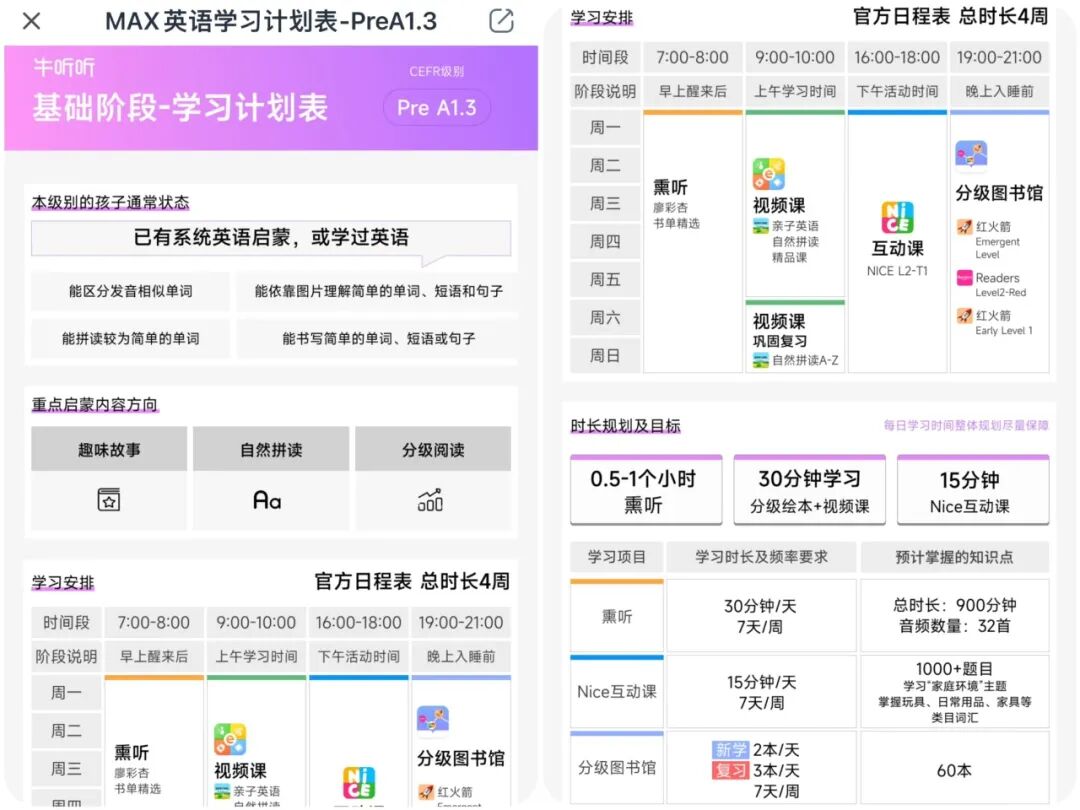This screenshot has width=1080, height=810.
Task: Select the calendar-star icon under 趣味故事
Action: [109, 499]
